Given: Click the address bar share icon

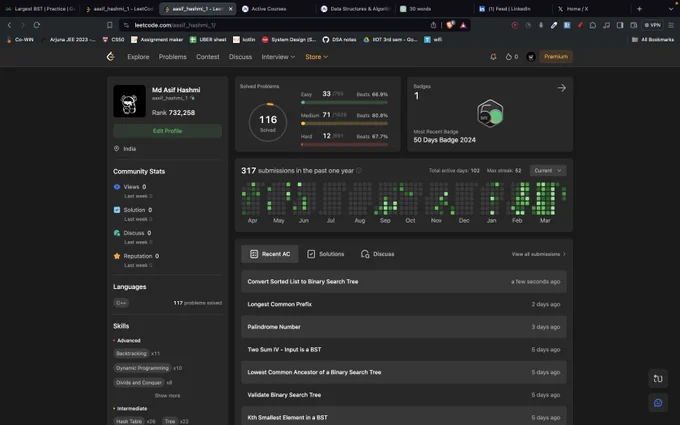Looking at the screenshot, I should (x=433, y=25).
